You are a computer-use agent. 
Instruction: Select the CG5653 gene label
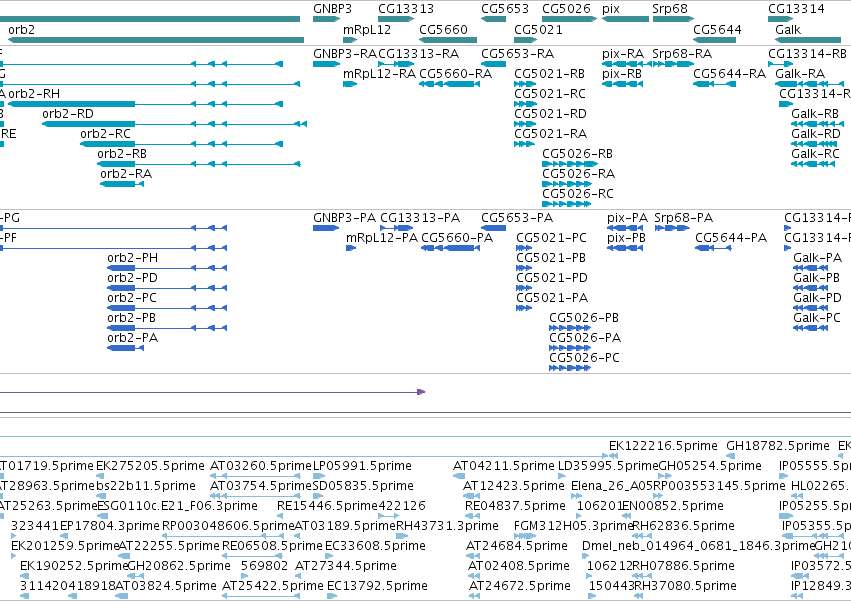[x=505, y=9]
